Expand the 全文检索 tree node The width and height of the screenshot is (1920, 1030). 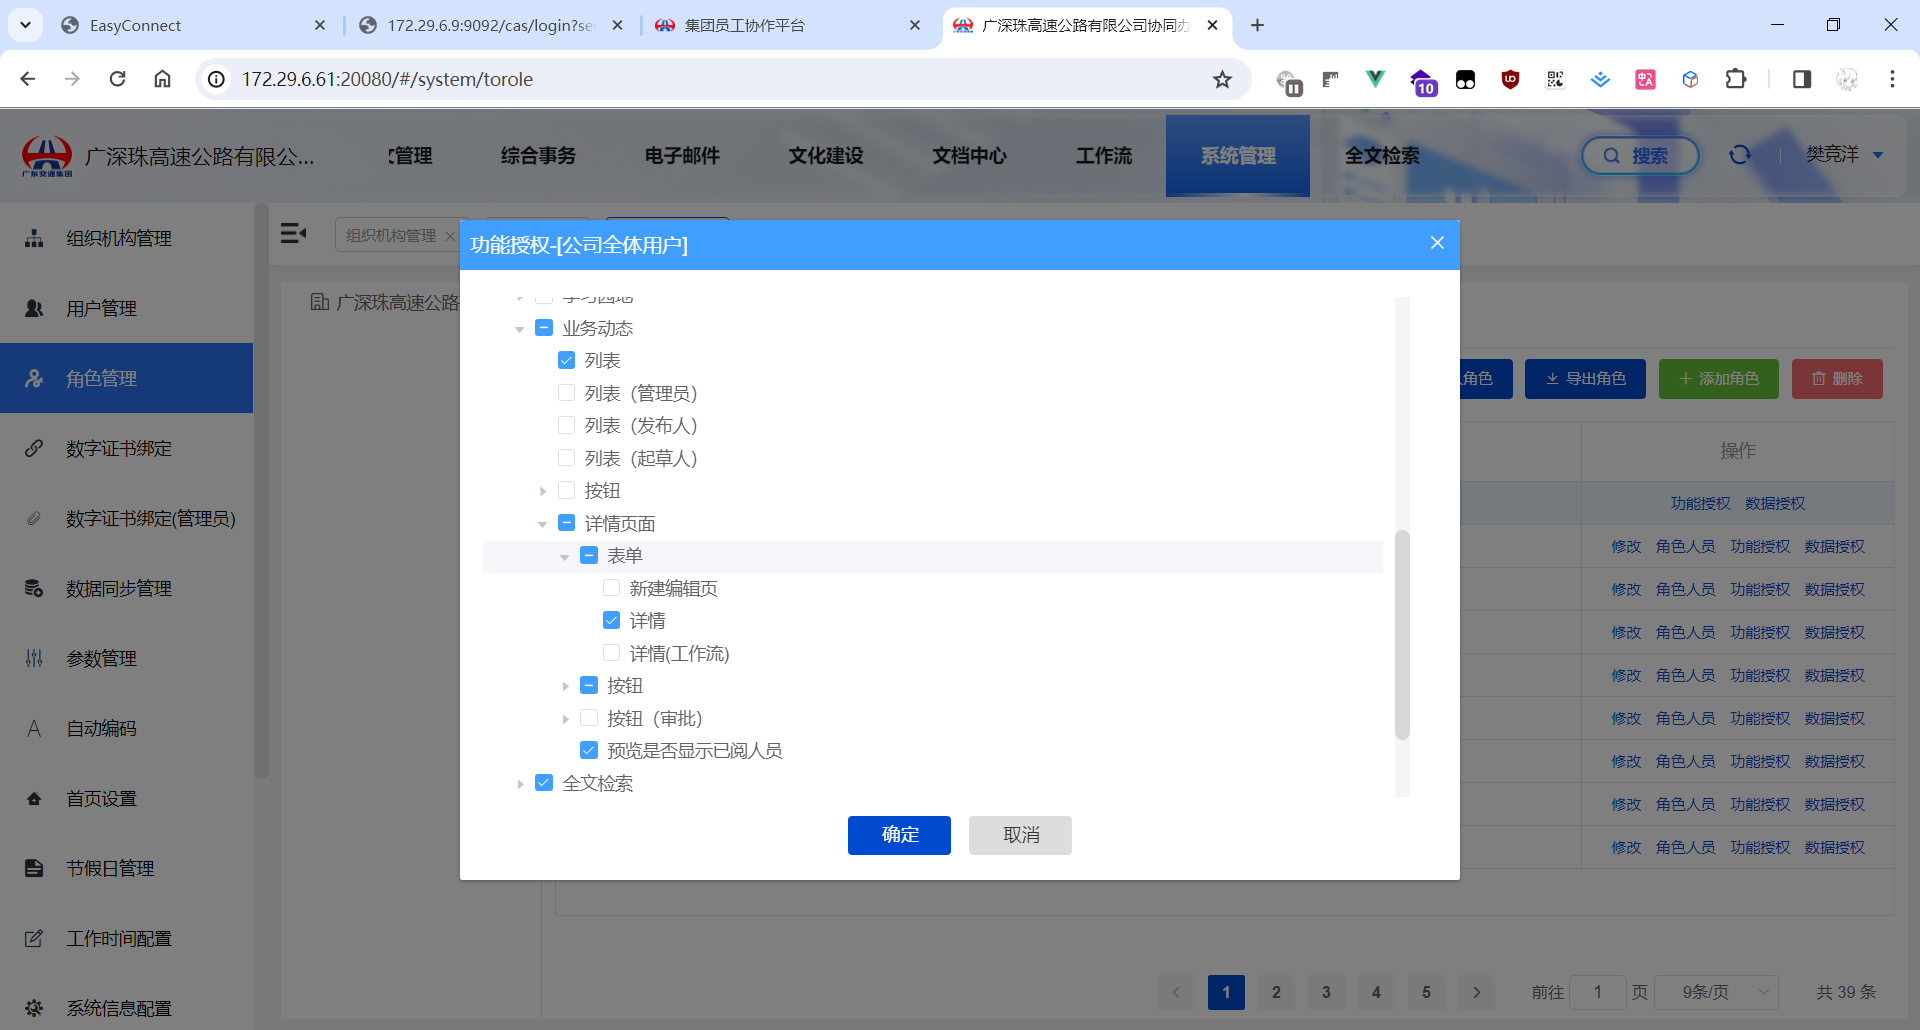click(520, 784)
